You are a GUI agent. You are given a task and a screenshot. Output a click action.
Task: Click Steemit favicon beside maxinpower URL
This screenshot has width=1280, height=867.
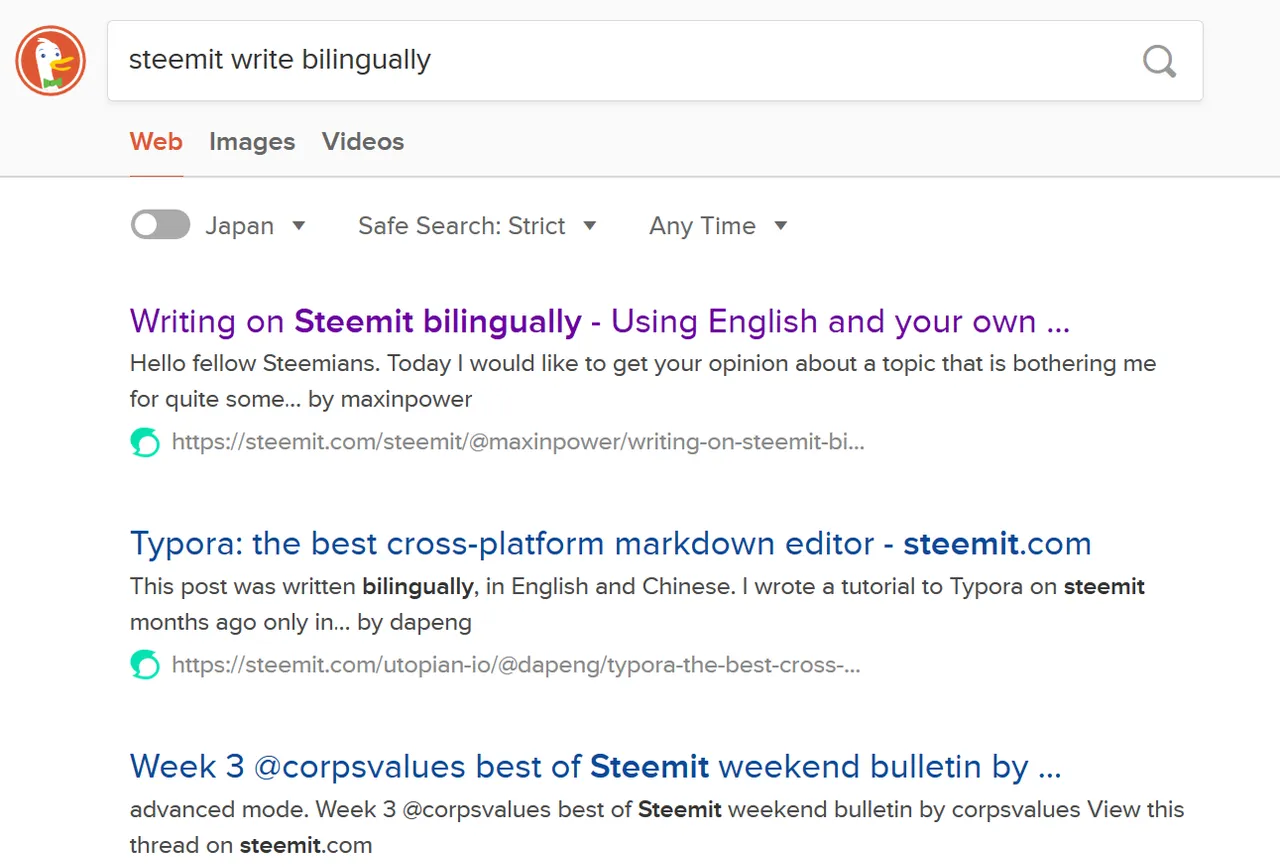point(145,442)
